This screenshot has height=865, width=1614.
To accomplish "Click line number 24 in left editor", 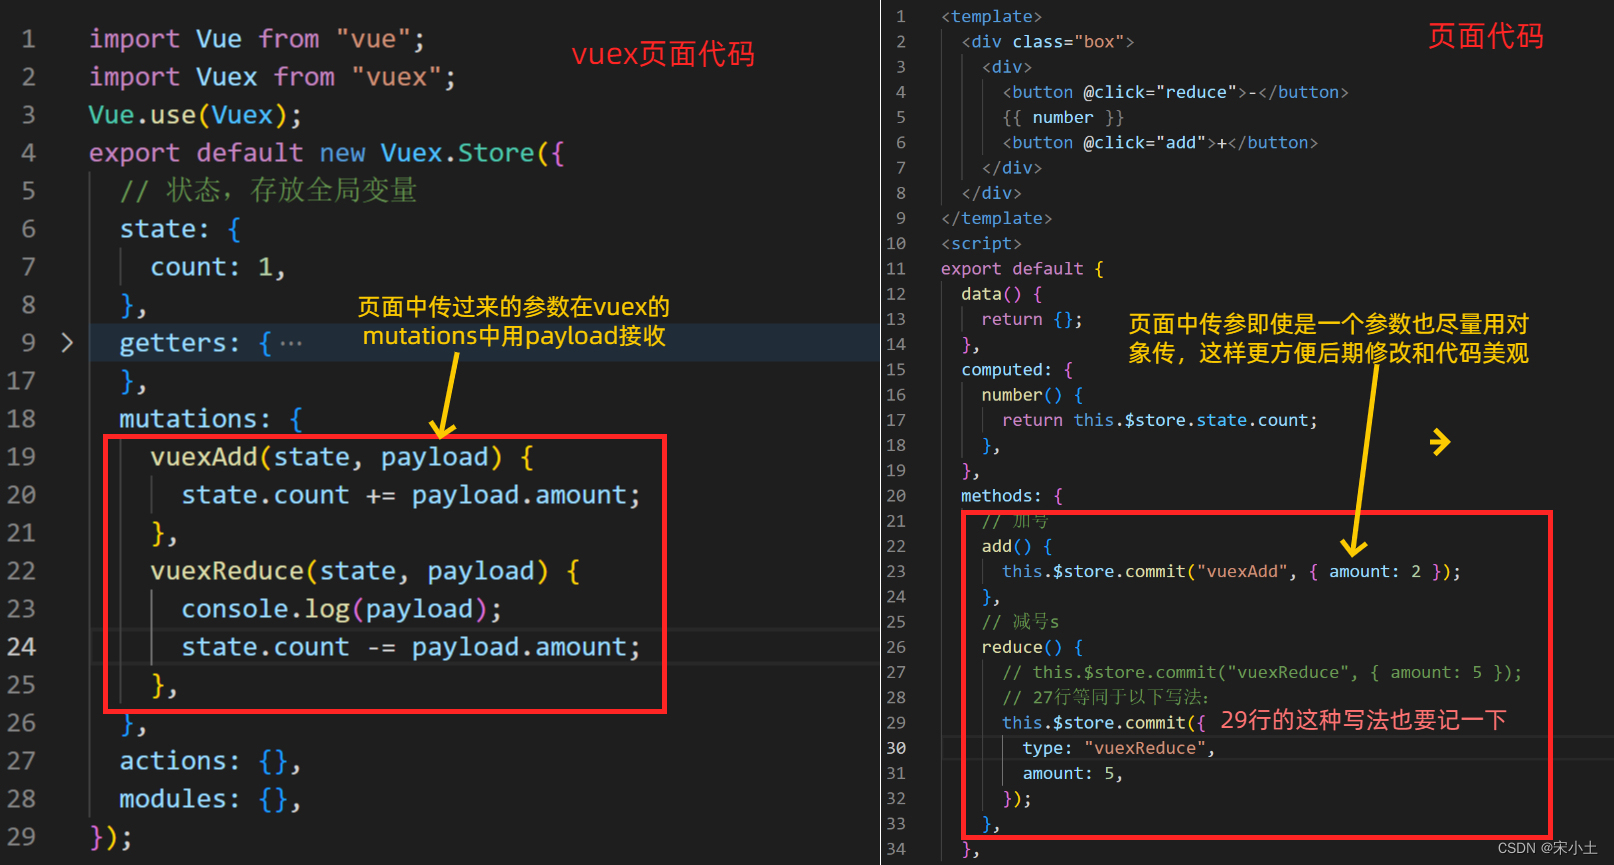I will [x=21, y=647].
